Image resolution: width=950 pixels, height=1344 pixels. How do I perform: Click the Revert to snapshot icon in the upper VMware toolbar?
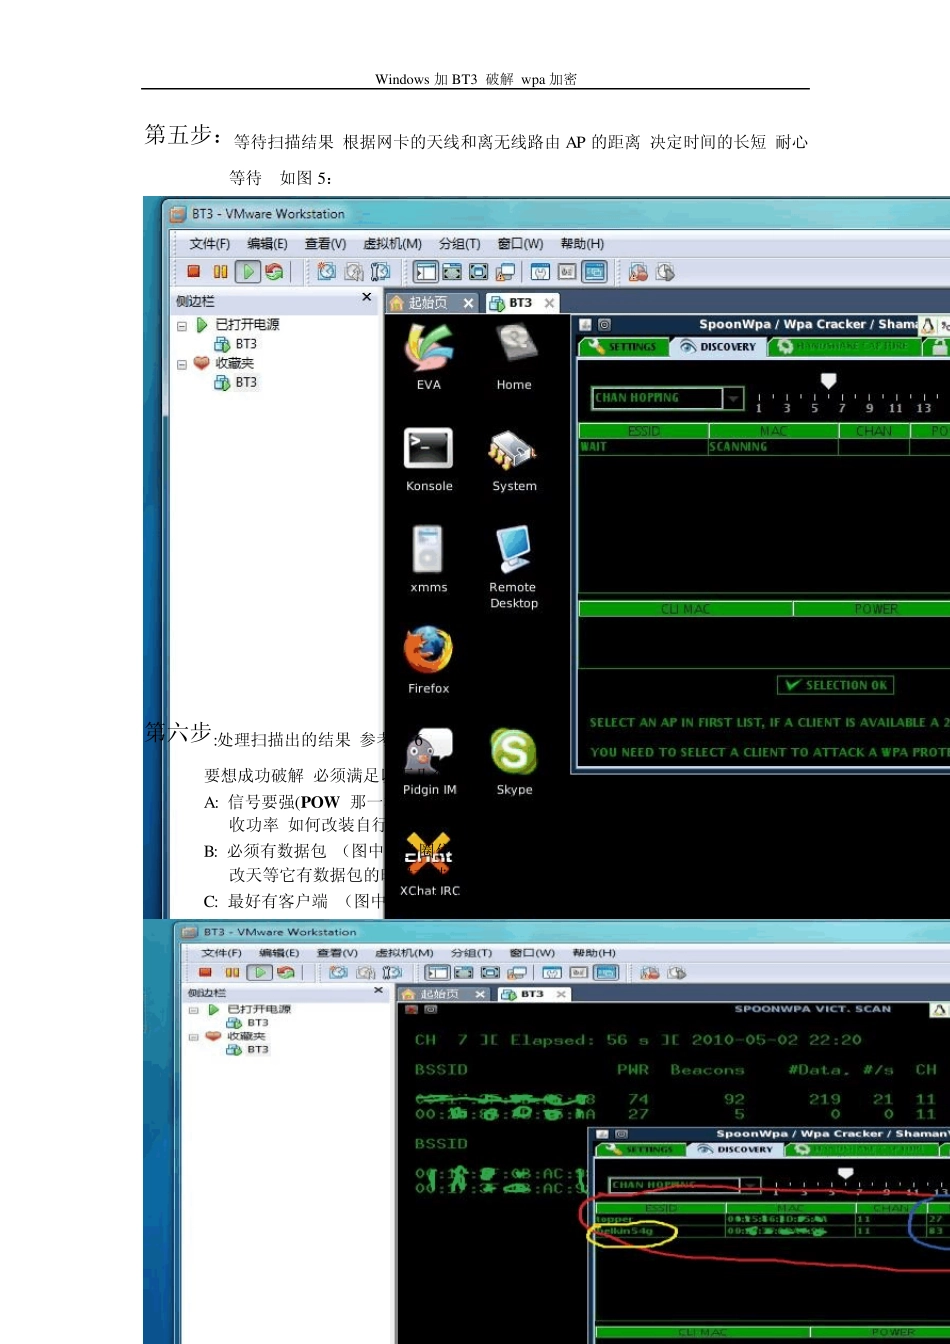coord(354,271)
